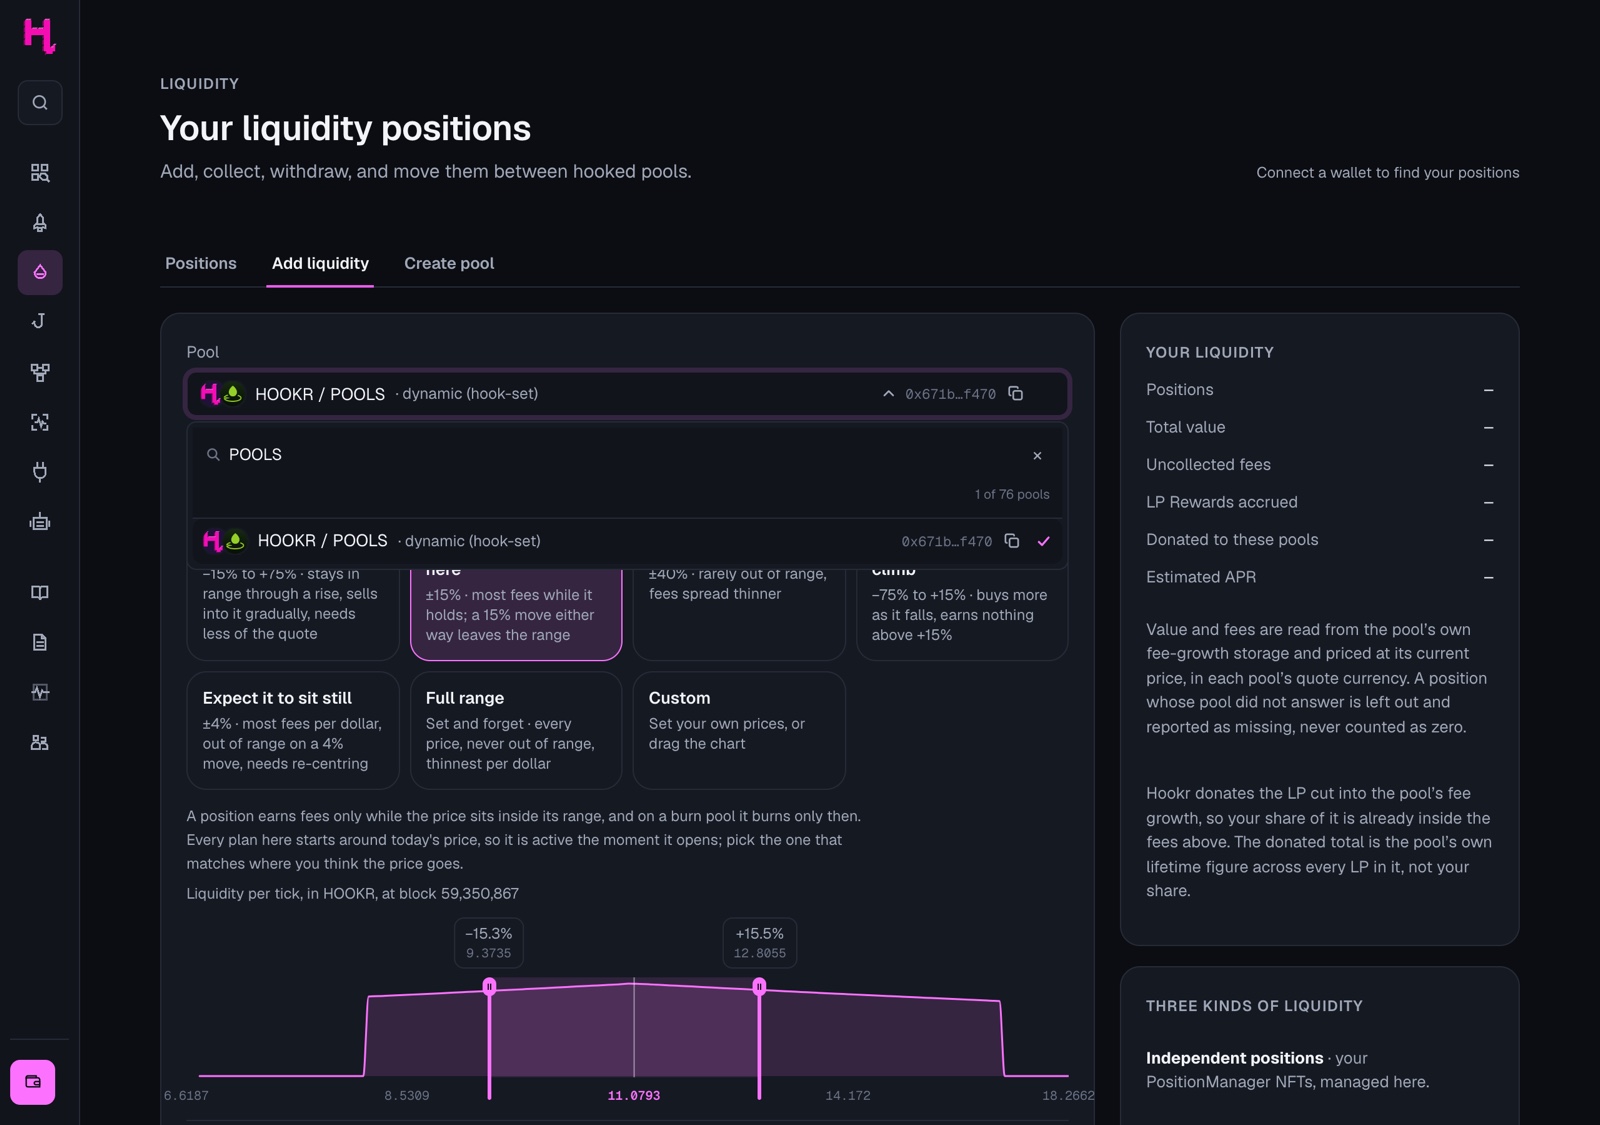
Task: Open the users group icon in sidebar
Action: pyautogui.click(x=40, y=743)
